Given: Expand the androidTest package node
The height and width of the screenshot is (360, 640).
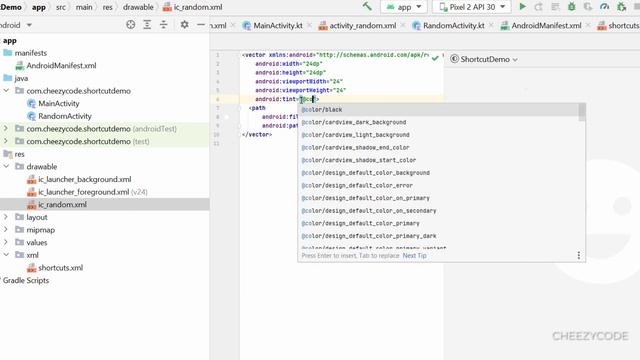Looking at the screenshot, I should [x=6, y=128].
